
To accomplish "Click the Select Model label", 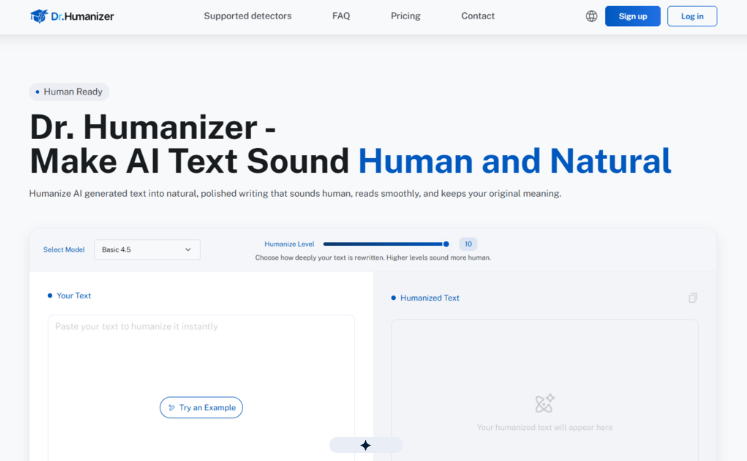I will [x=64, y=250].
